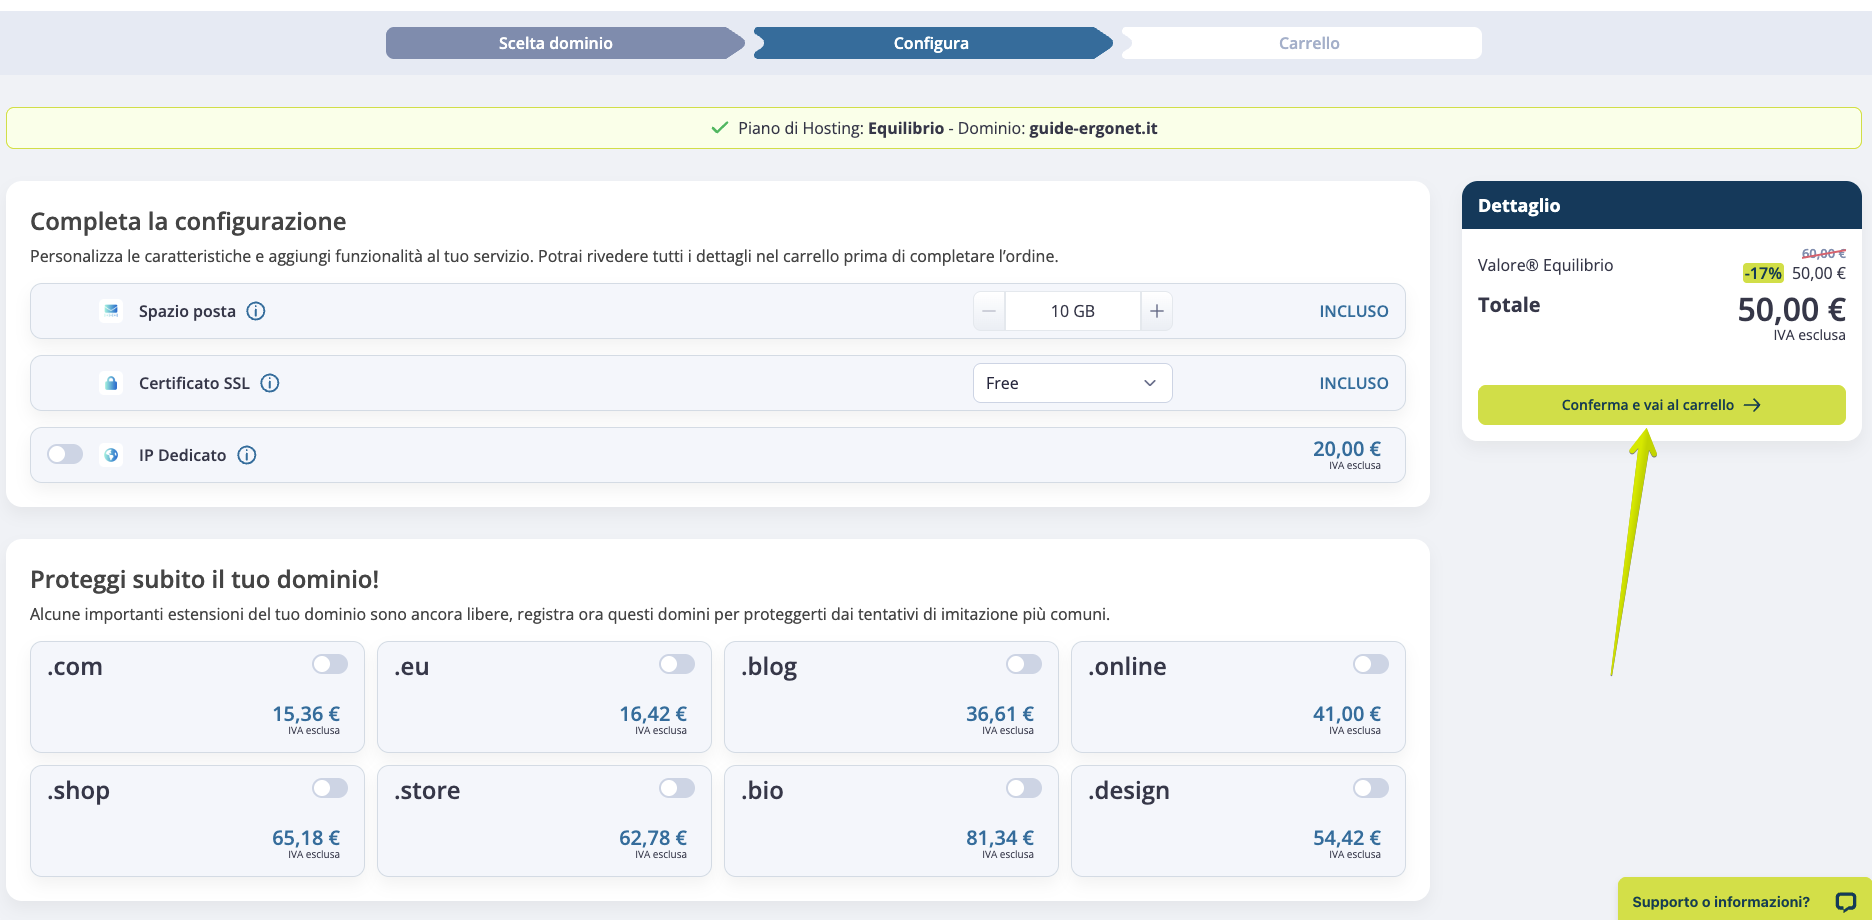Decrease mail space with the minus button
This screenshot has height=920, width=1872.
[989, 311]
